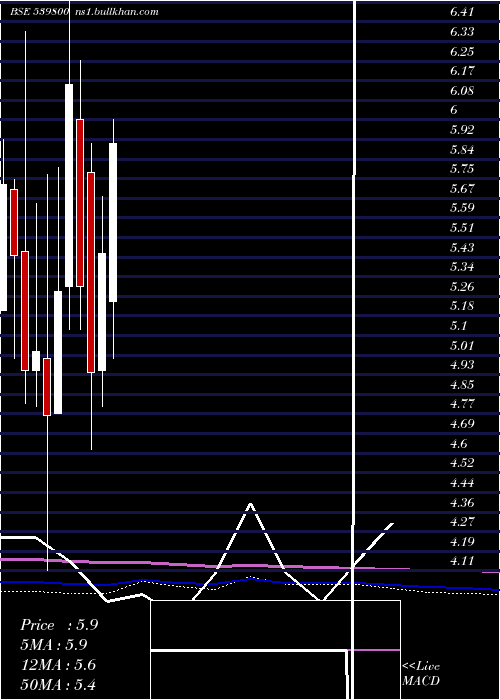Click the 5.75 price axis label
The height and width of the screenshot is (700, 500).
click(x=462, y=169)
